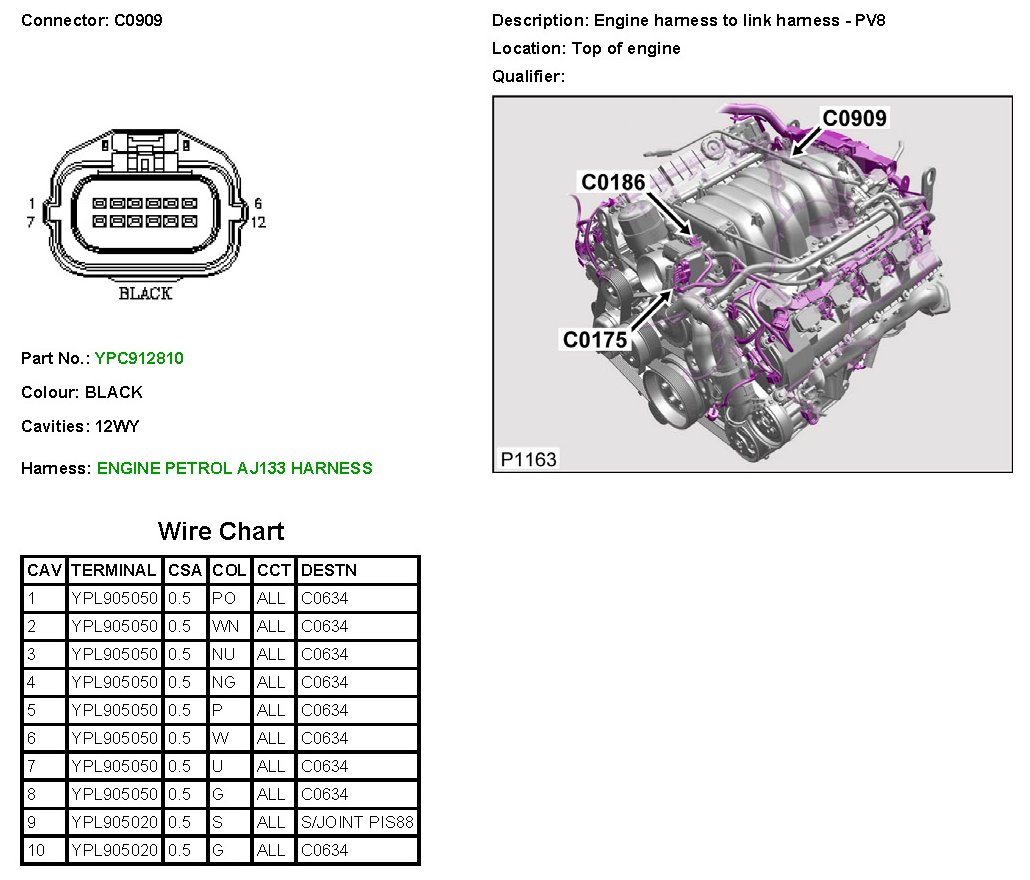Select the Connector: C0909 heading
Image resolution: width=1030 pixels, height=880 pixels.
[x=92, y=20]
